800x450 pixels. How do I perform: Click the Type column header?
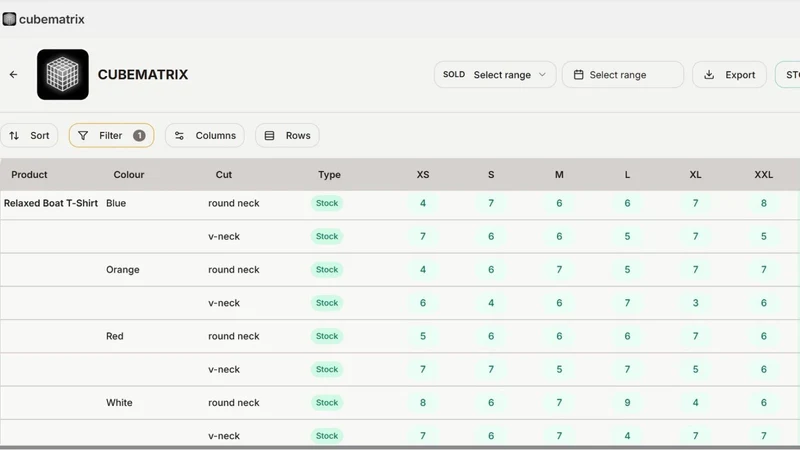point(329,174)
